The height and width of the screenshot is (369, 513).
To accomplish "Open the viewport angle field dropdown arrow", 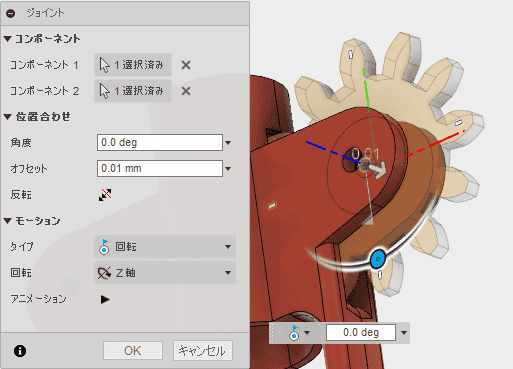I will pyautogui.click(x=404, y=333).
